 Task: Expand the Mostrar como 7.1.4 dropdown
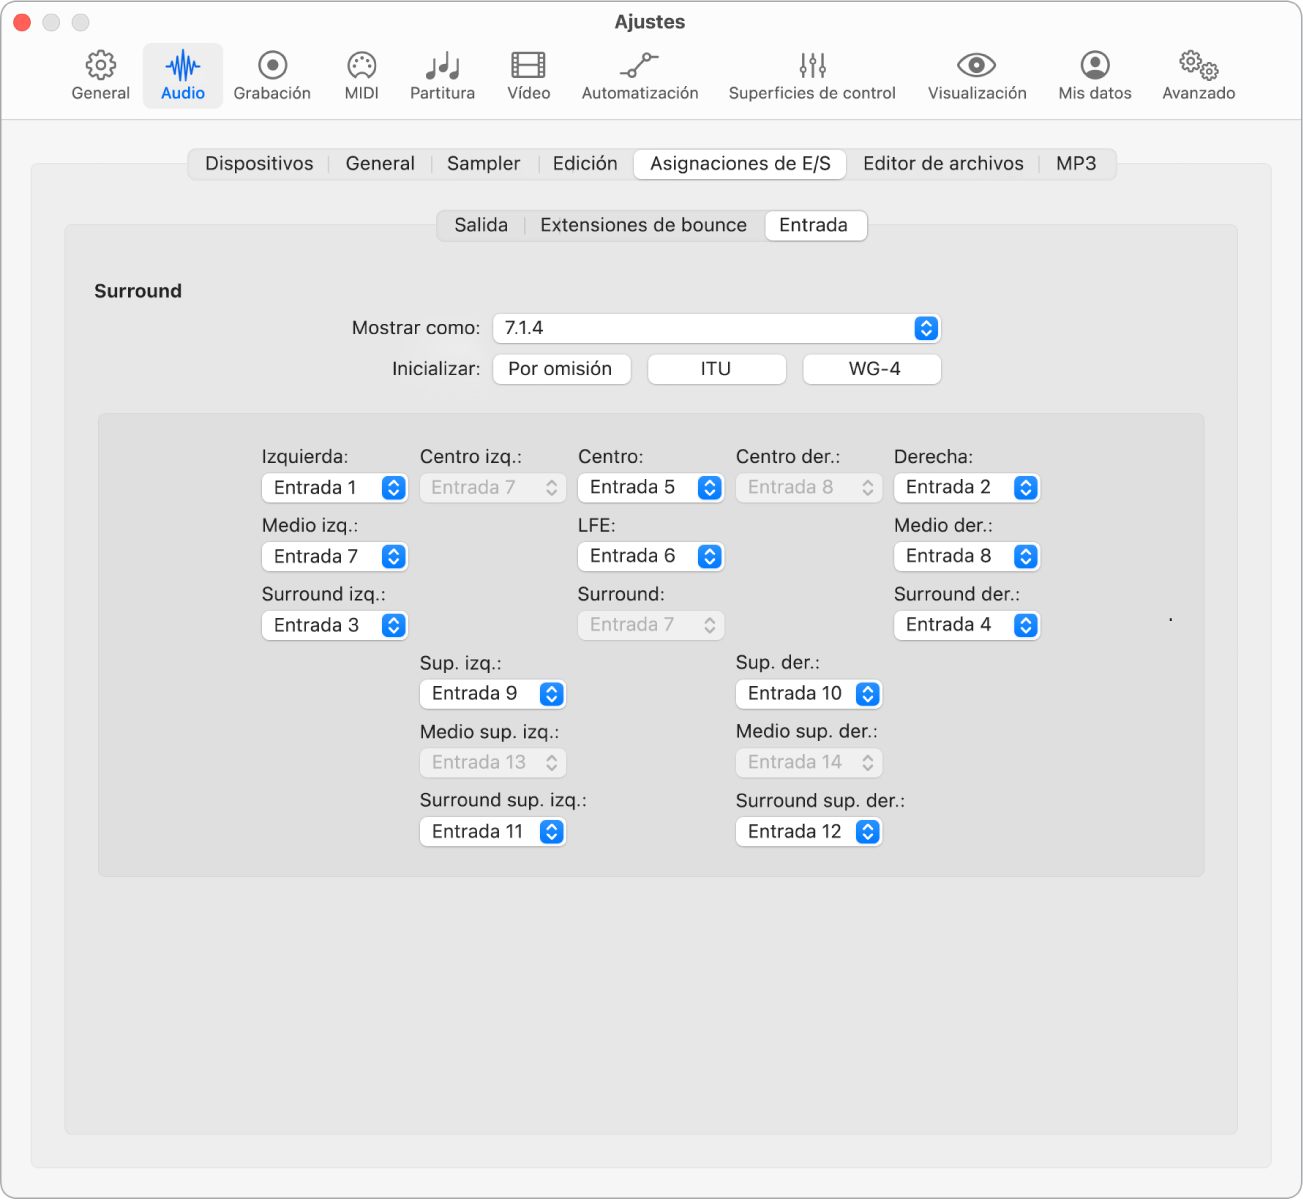coord(716,328)
